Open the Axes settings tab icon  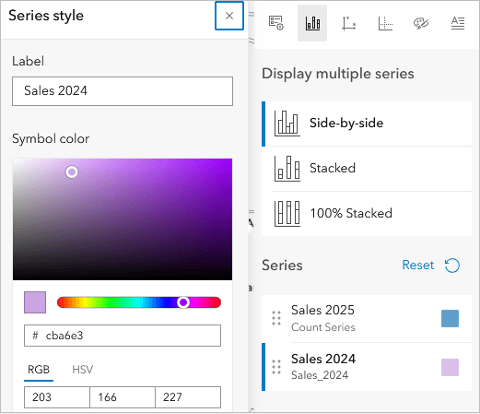349,23
